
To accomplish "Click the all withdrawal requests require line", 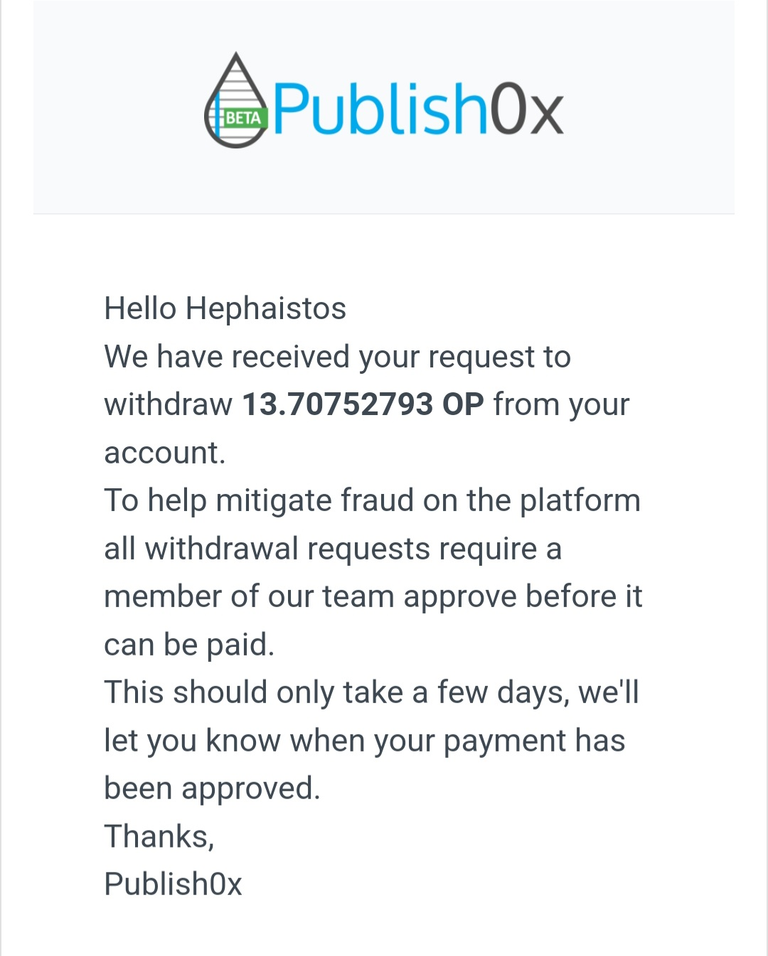I will [x=333, y=549].
